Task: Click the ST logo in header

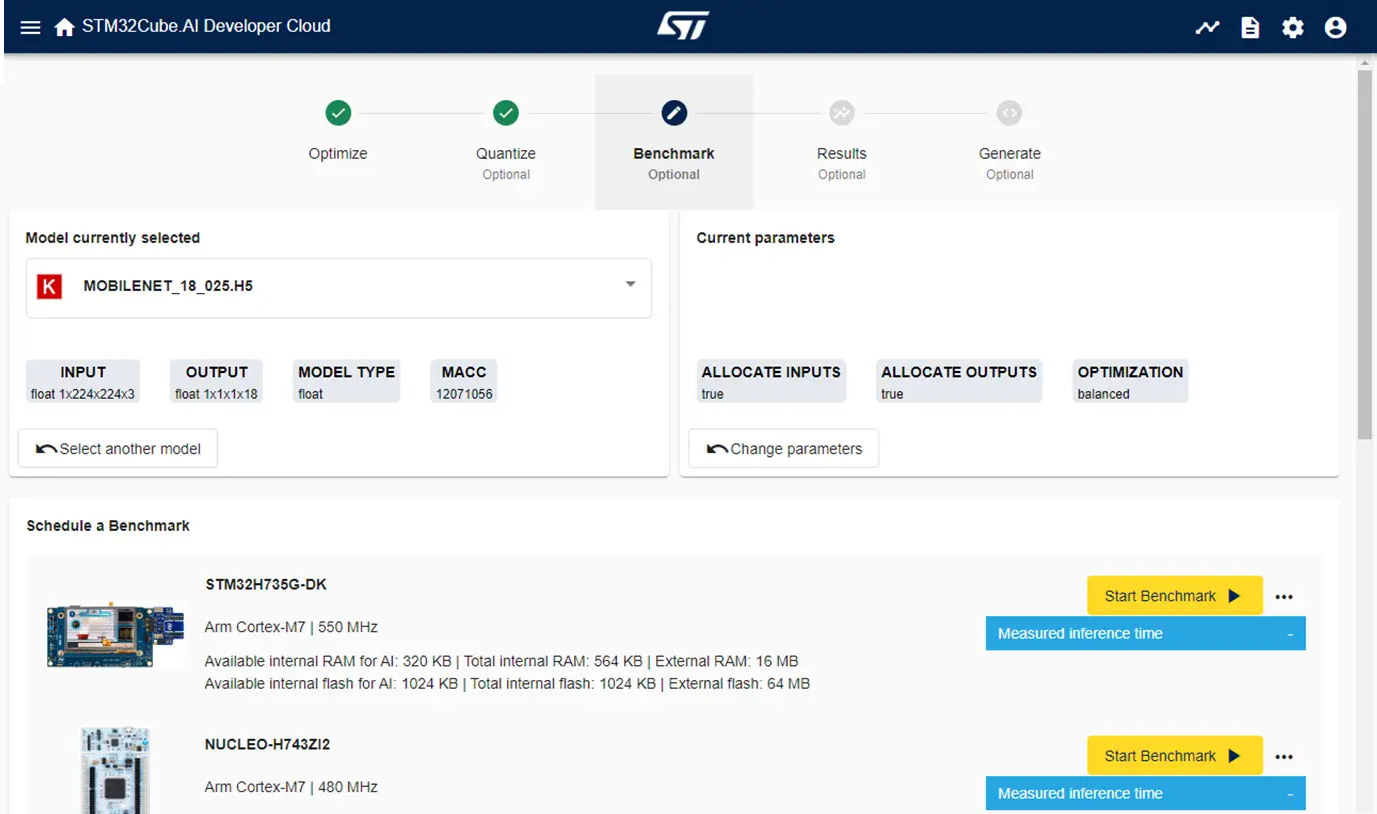Action: pyautogui.click(x=683, y=26)
